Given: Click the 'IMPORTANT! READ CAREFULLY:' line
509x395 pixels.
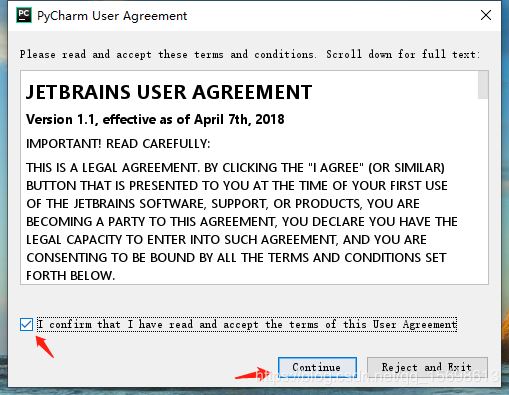Looking at the screenshot, I should [x=118, y=144].
